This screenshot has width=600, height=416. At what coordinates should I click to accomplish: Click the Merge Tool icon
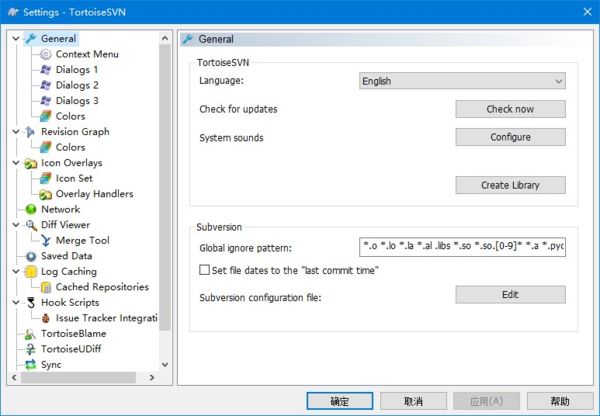click(46, 240)
